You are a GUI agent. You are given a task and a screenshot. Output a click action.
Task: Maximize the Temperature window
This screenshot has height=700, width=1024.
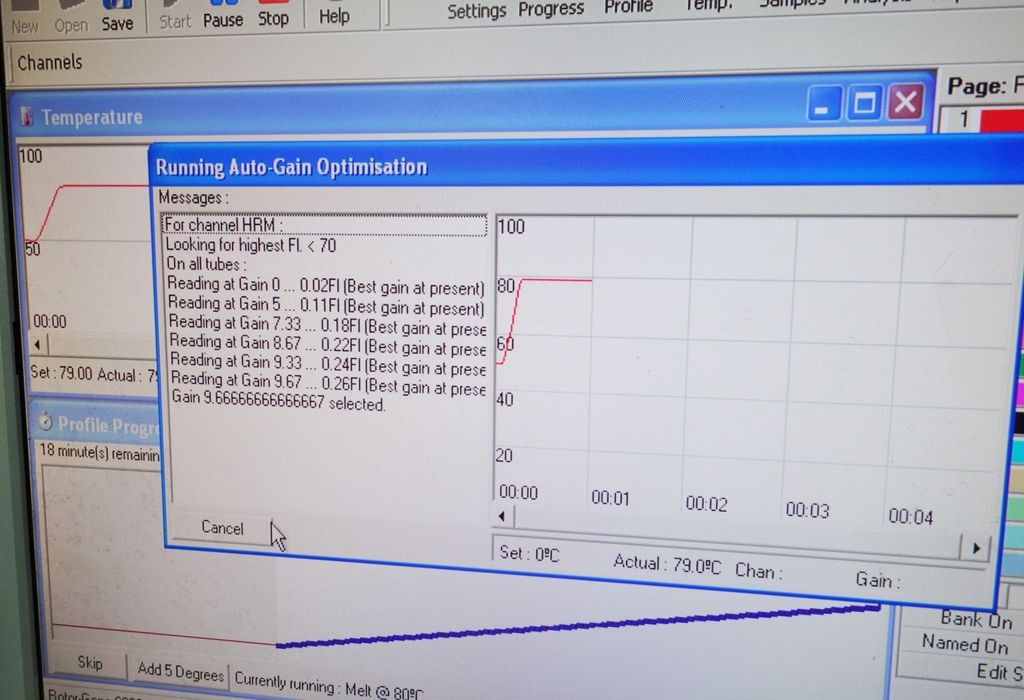pyautogui.click(x=864, y=103)
